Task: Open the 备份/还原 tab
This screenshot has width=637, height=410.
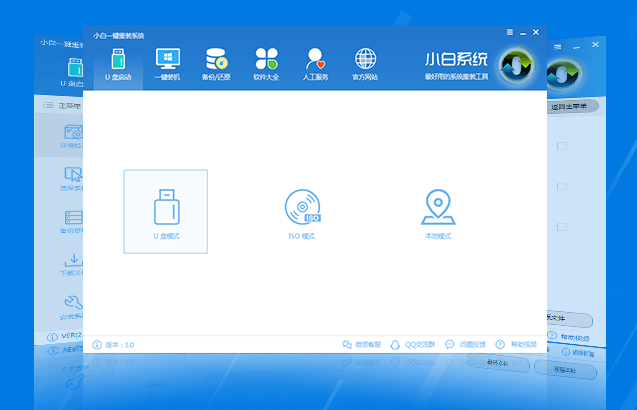Action: [216, 65]
